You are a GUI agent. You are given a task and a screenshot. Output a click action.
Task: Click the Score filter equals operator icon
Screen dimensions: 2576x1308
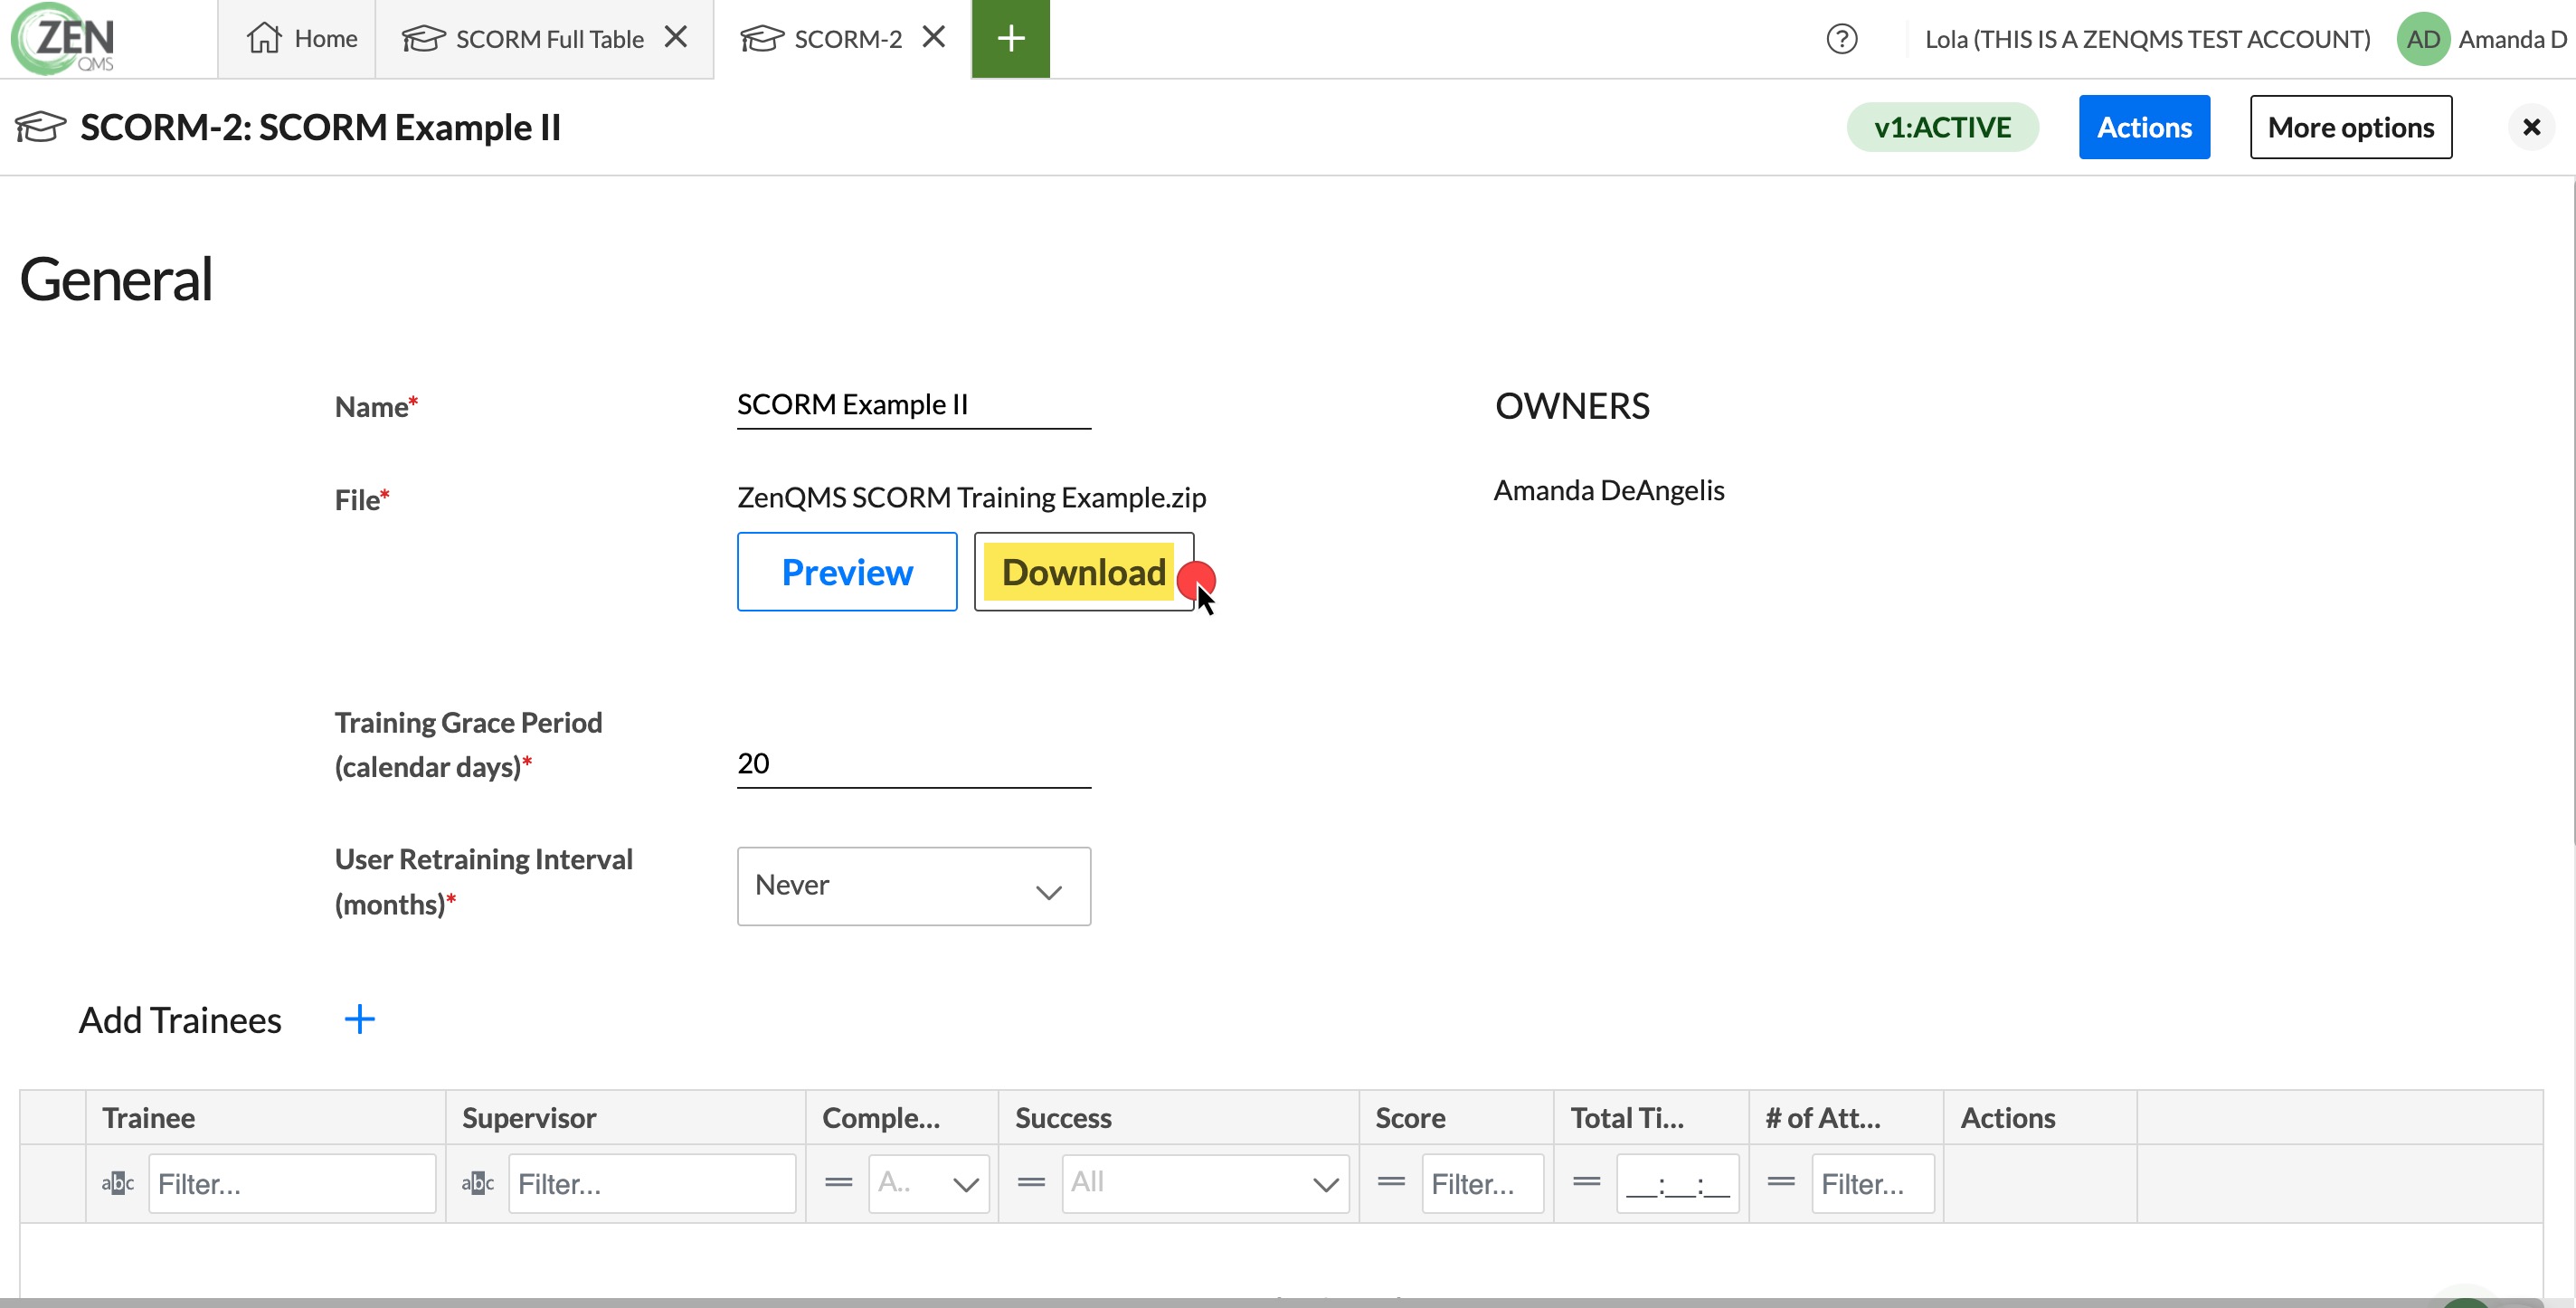[x=1390, y=1181]
